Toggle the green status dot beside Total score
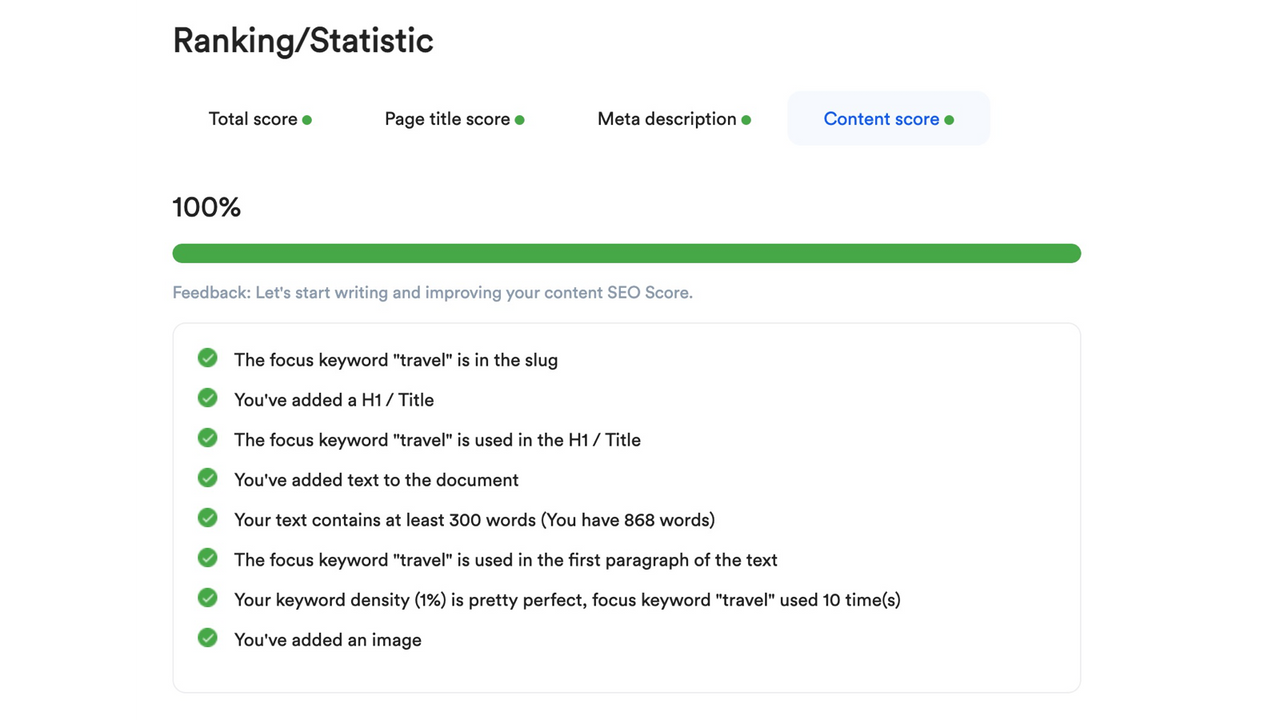This screenshot has width=1280, height=720. coord(308,119)
